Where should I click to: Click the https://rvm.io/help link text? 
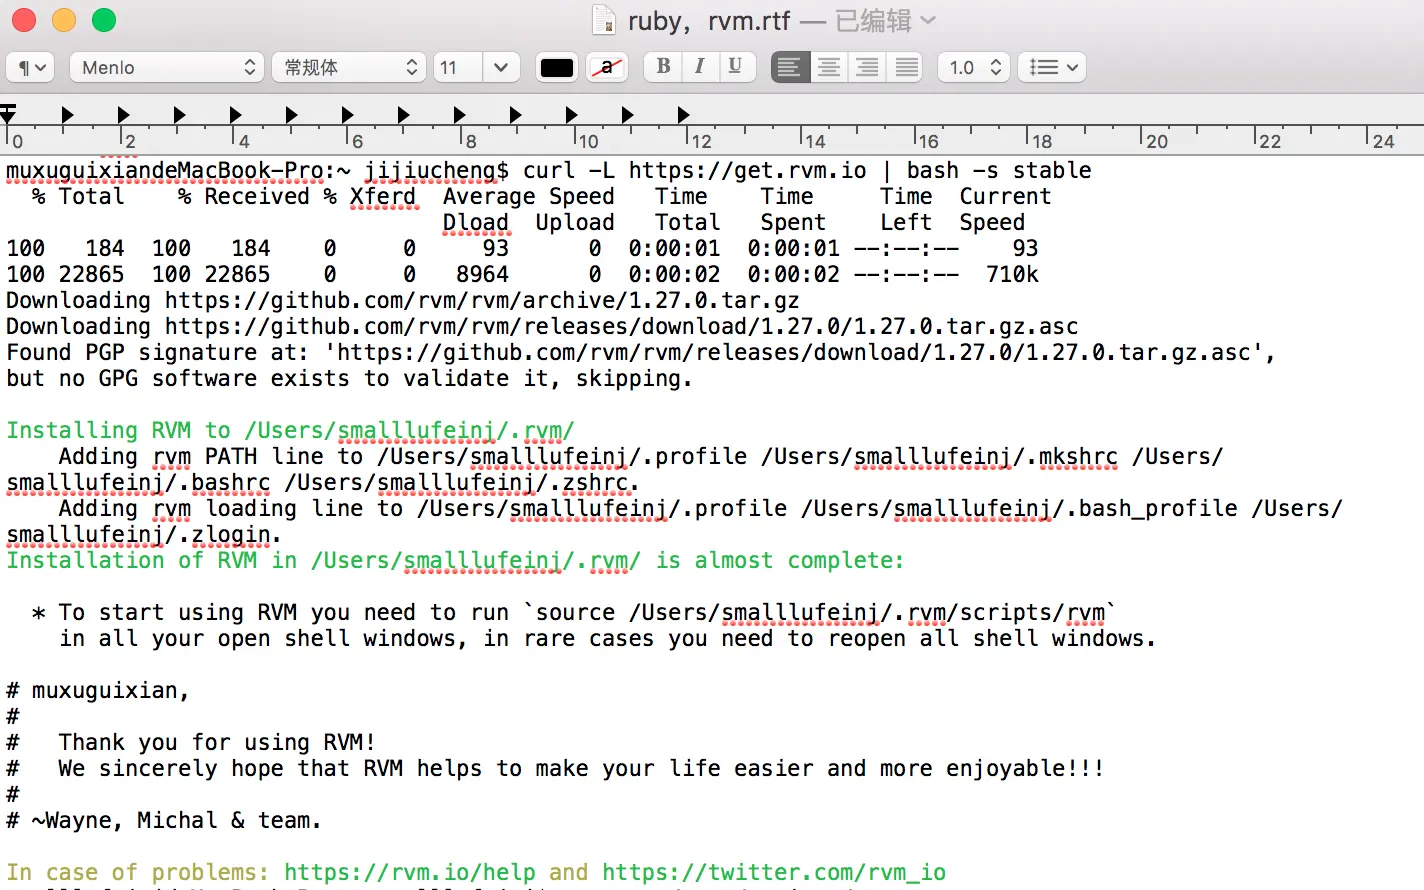410,872
